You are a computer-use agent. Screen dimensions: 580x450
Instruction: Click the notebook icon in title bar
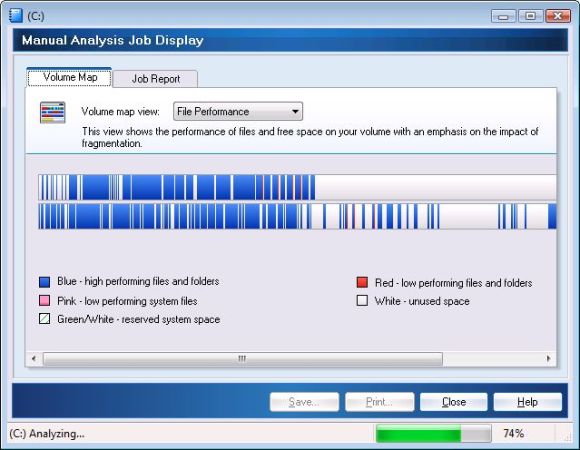click(x=16, y=16)
